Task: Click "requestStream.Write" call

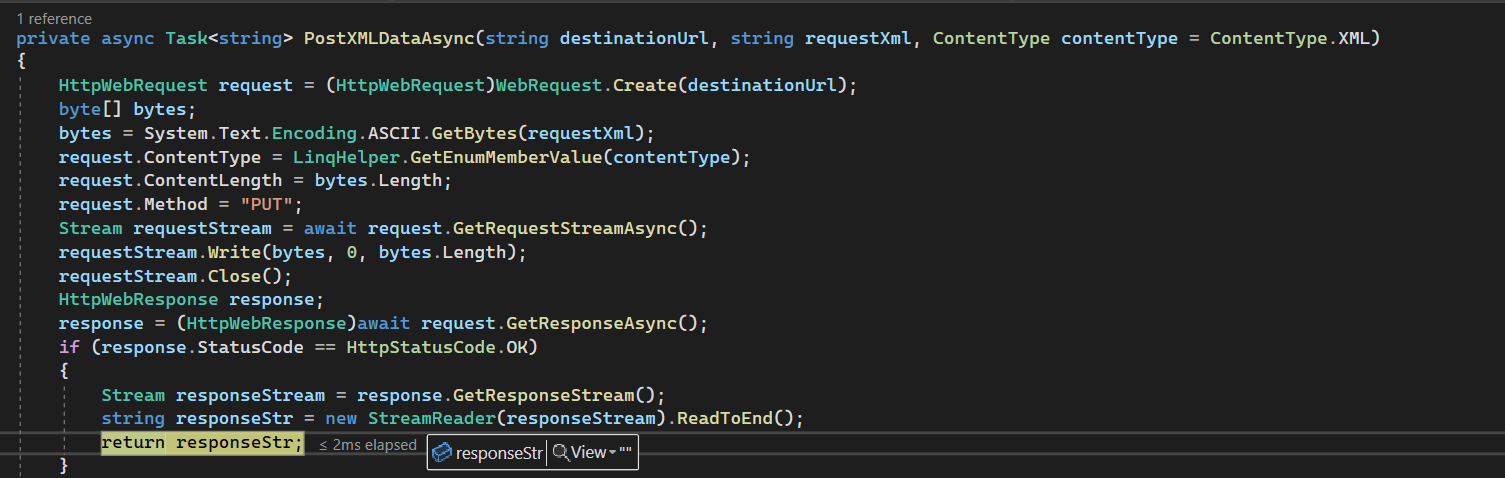Action: tap(160, 252)
